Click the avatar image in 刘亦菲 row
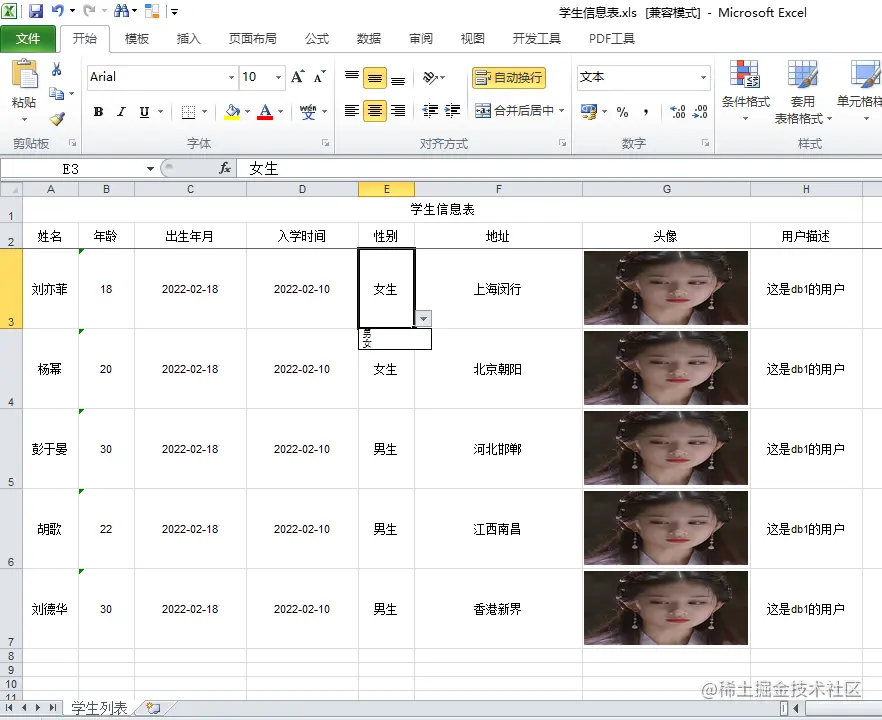The width and height of the screenshot is (882, 720). point(666,289)
